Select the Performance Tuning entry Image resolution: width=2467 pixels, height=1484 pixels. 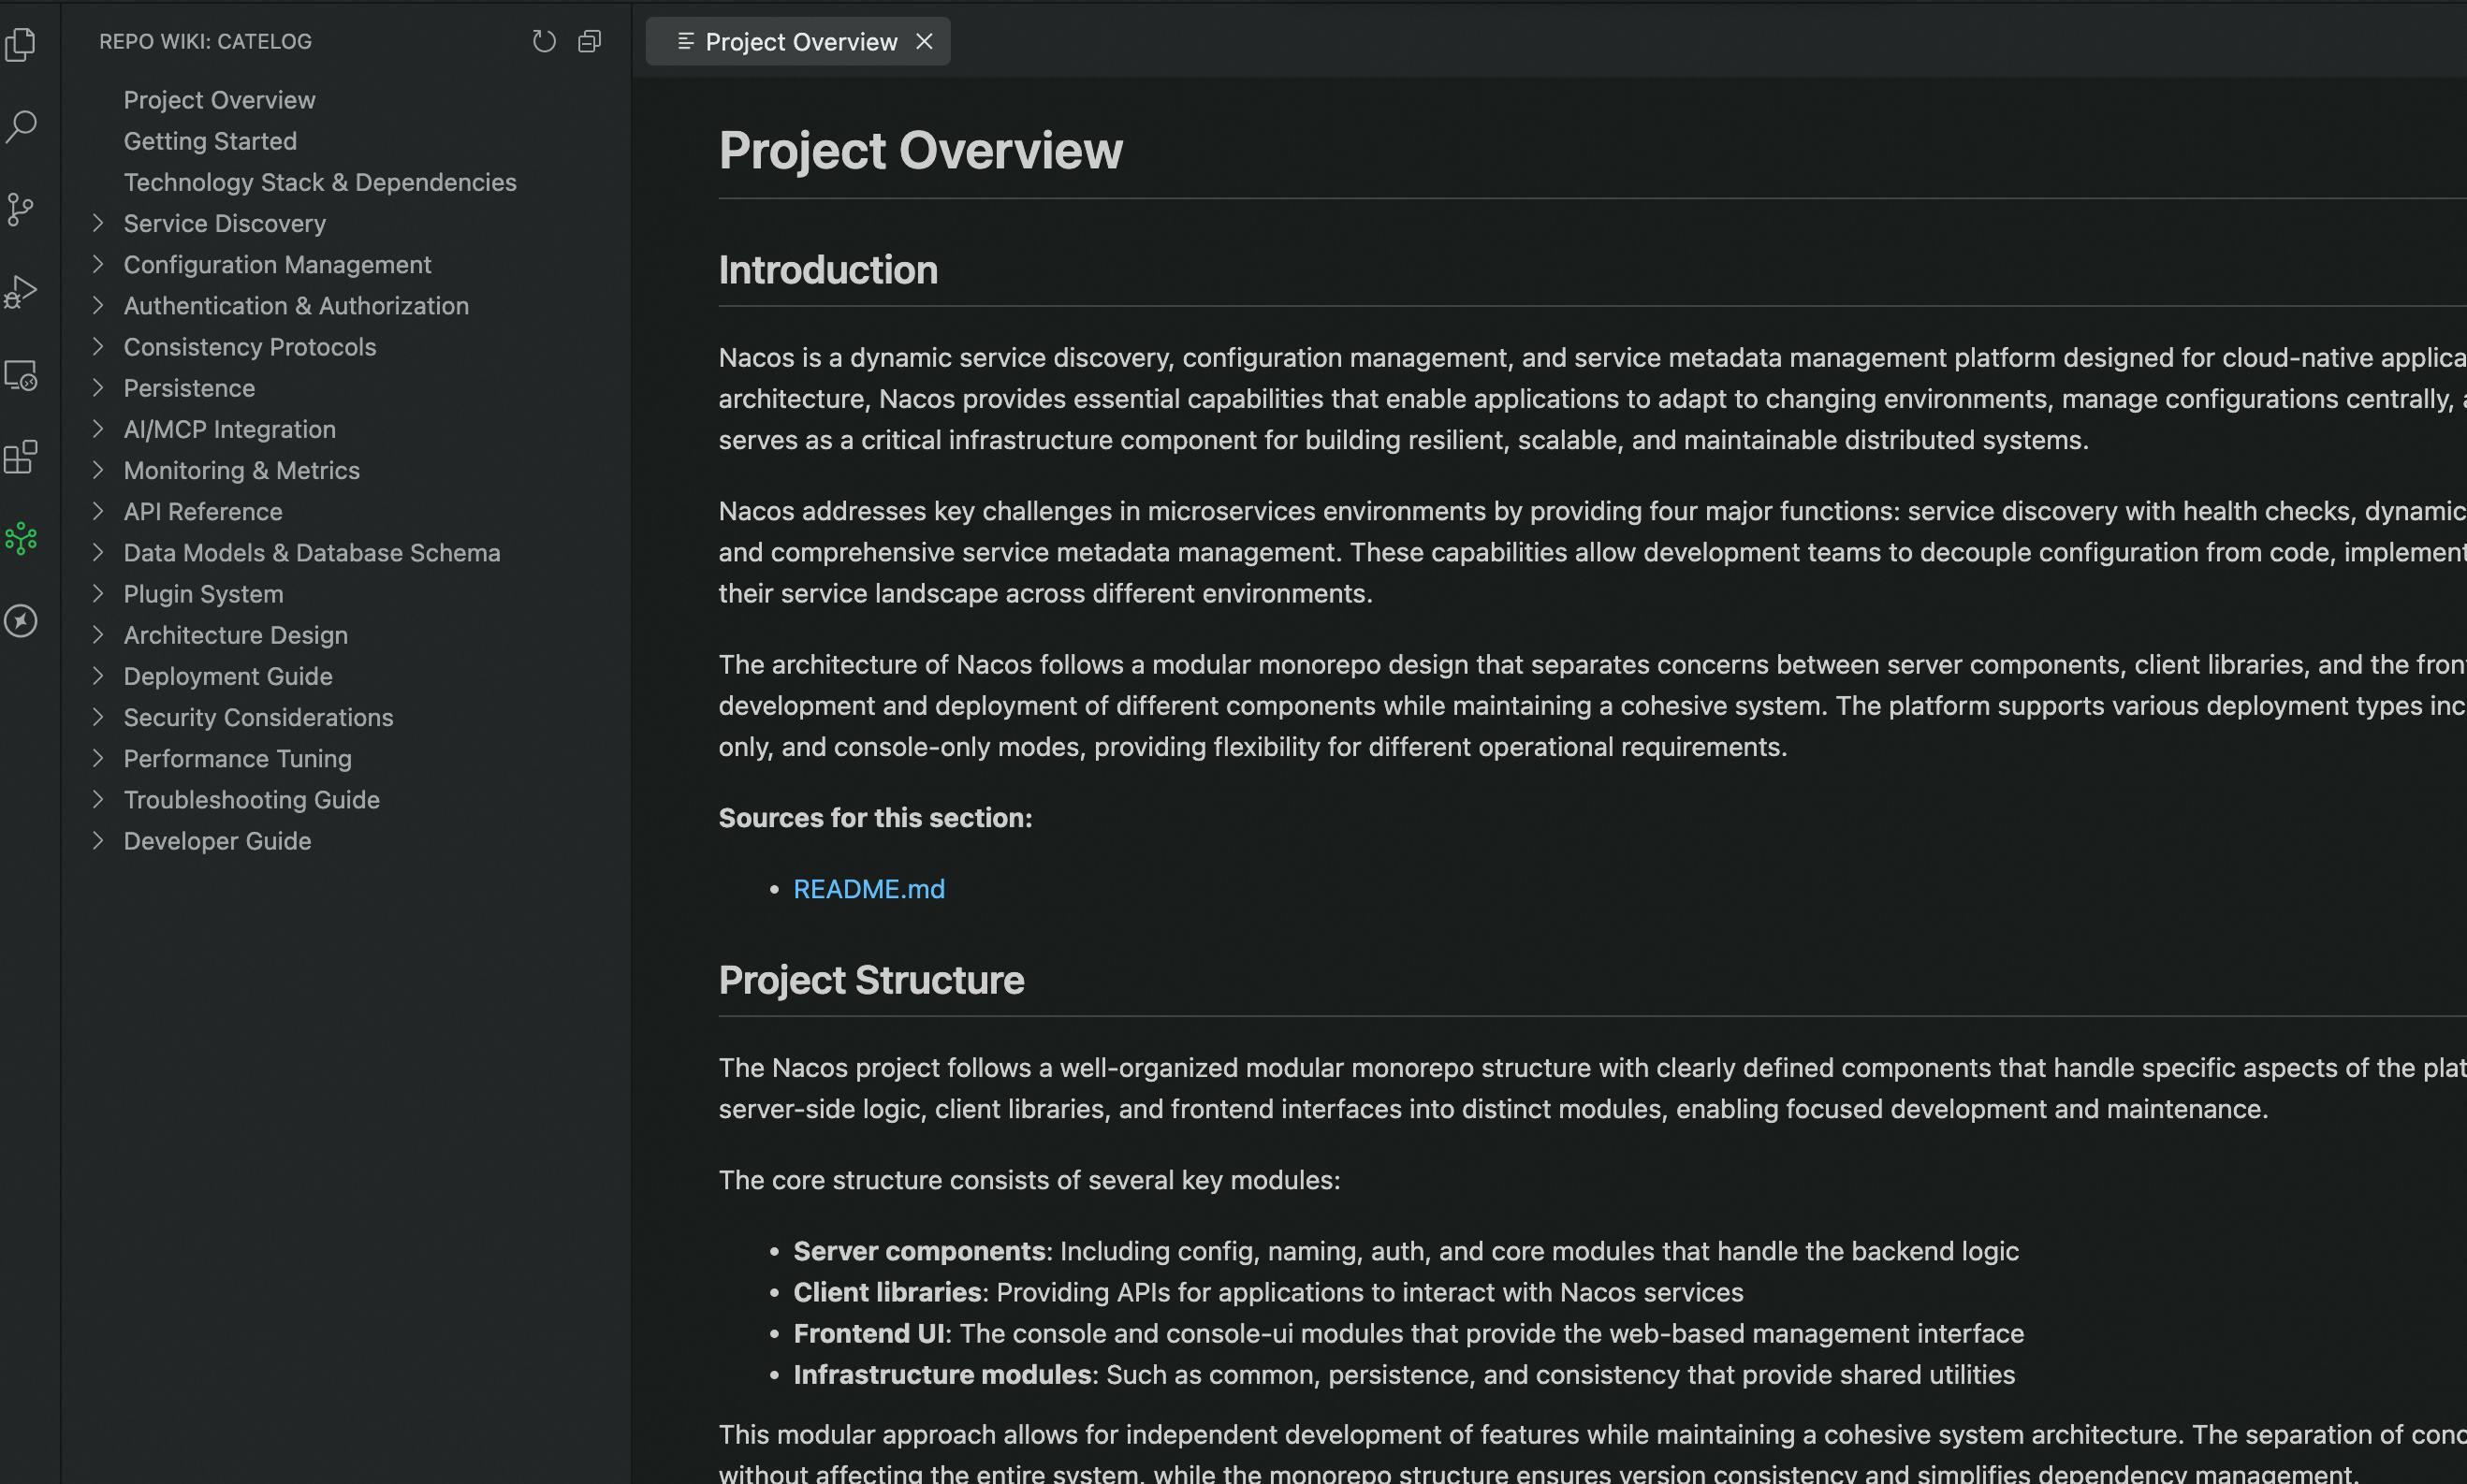click(x=238, y=758)
